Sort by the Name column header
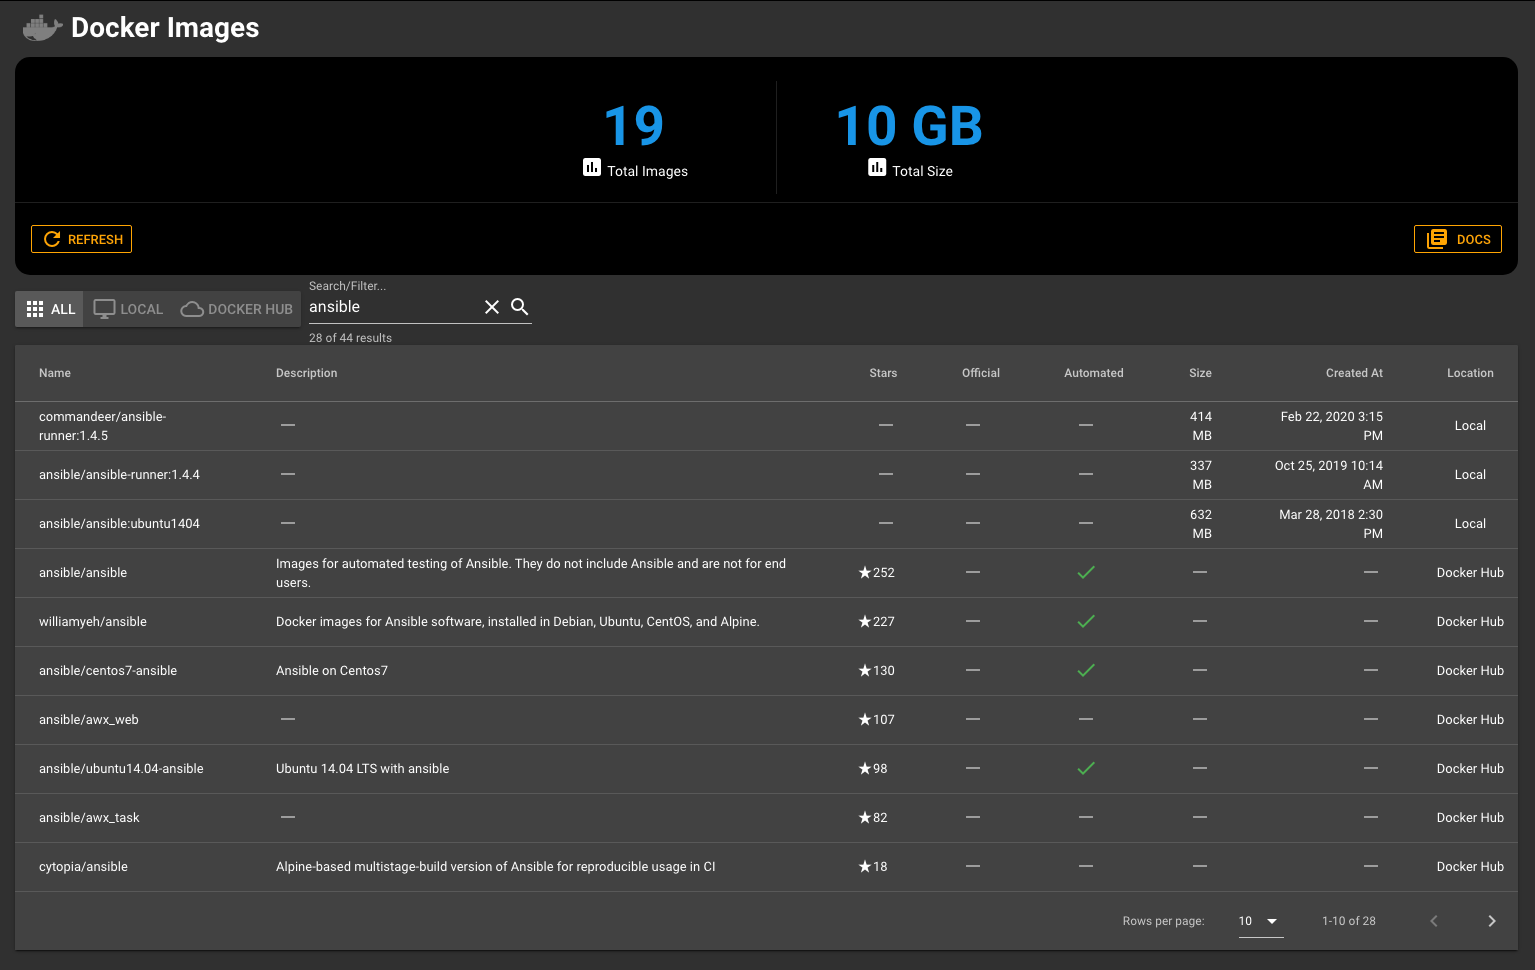This screenshot has height=970, width=1535. pos(55,373)
